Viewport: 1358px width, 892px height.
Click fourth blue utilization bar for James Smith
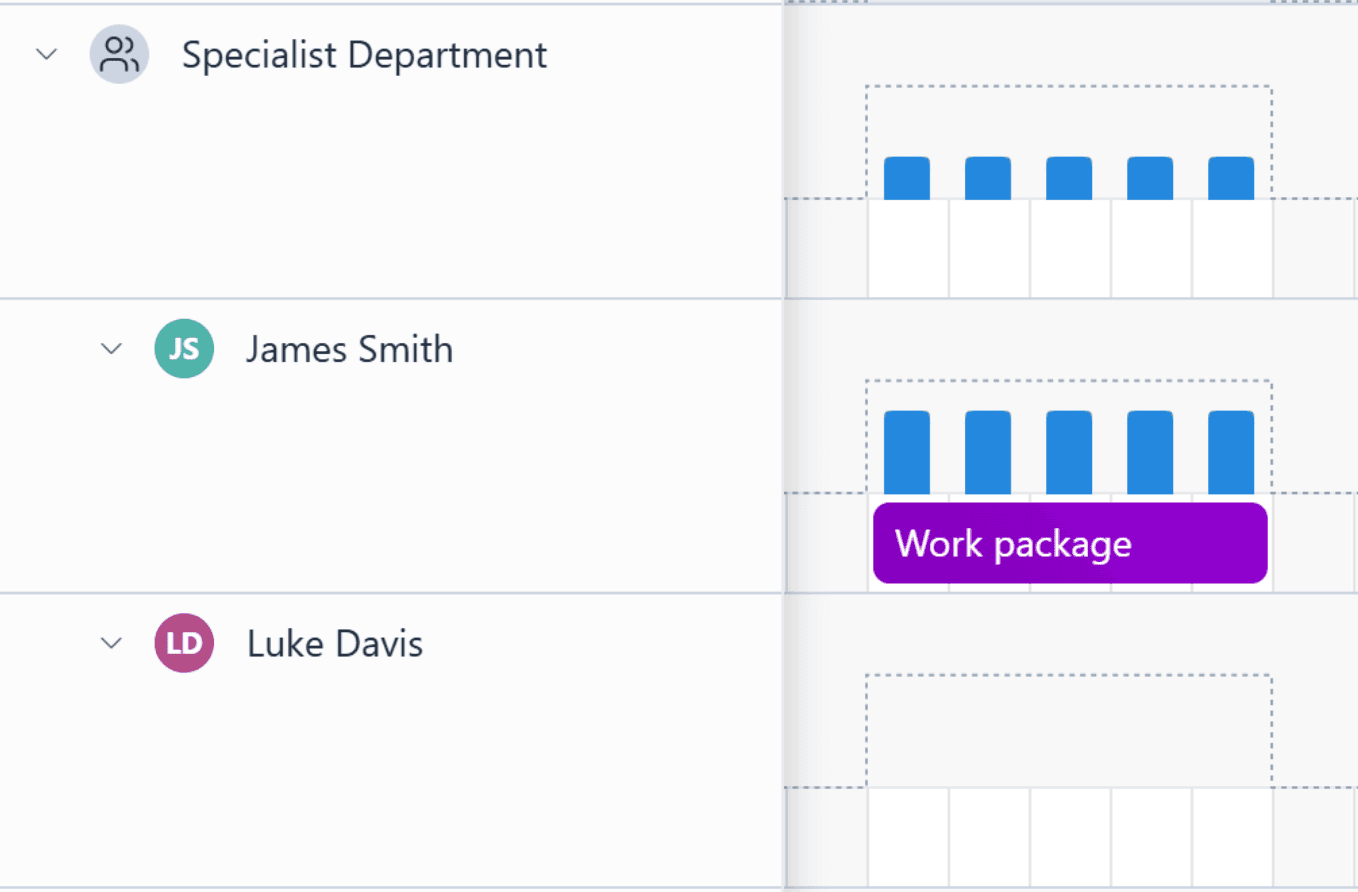pyautogui.click(x=1150, y=452)
